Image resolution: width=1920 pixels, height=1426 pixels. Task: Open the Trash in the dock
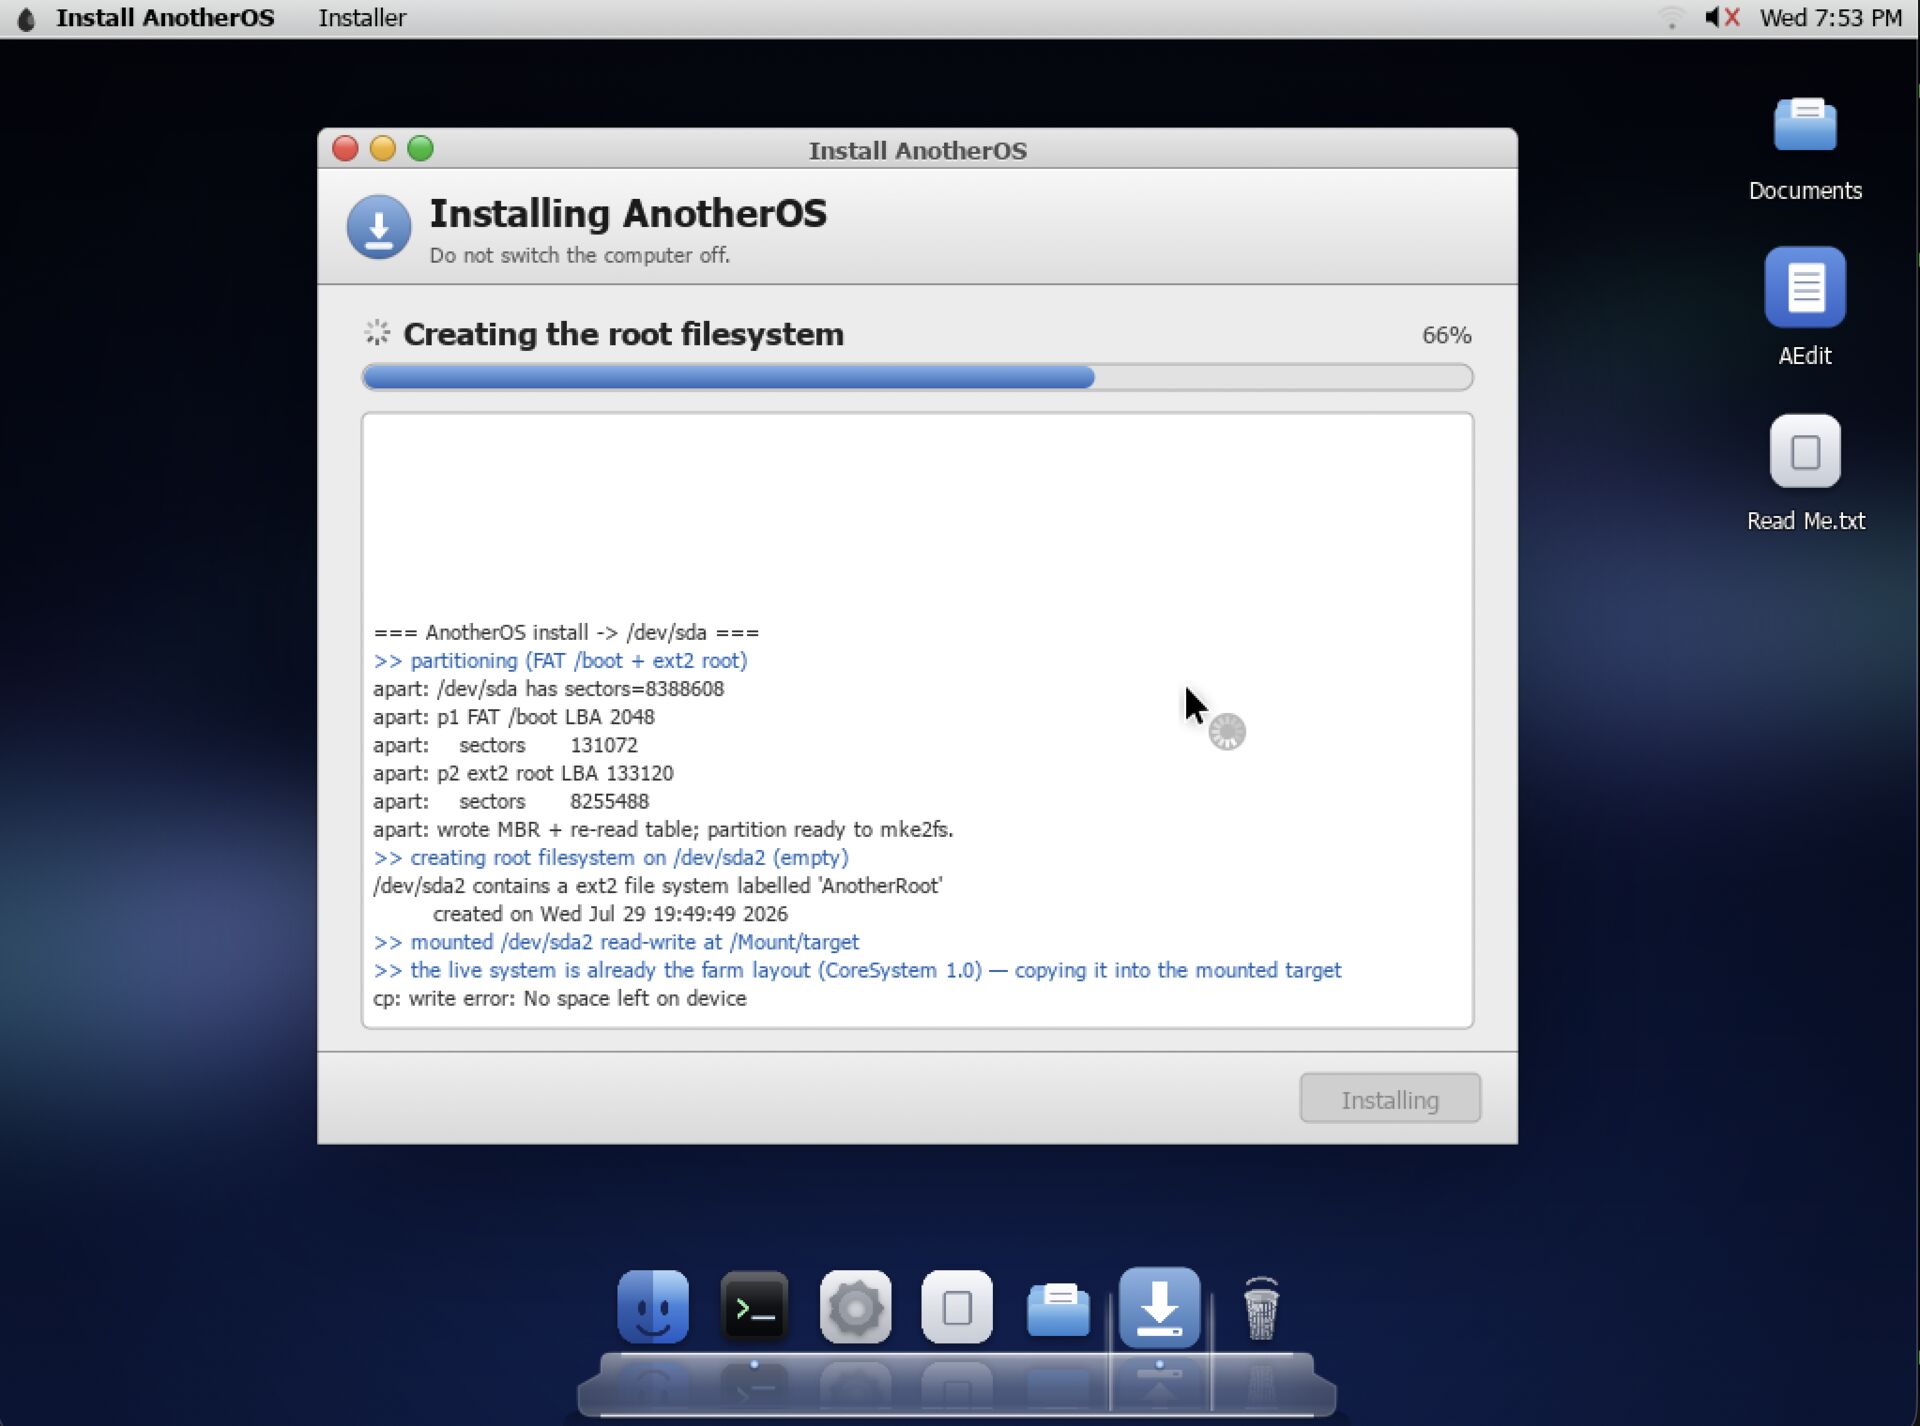pos(1261,1308)
